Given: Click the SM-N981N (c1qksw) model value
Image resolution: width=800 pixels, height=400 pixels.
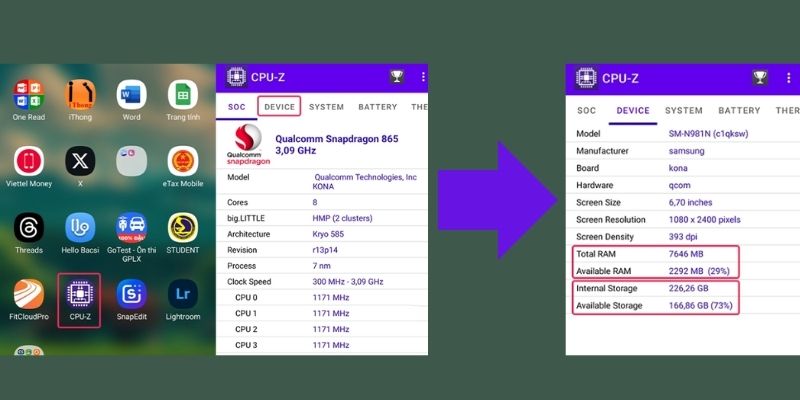Looking at the screenshot, I should coord(709,134).
